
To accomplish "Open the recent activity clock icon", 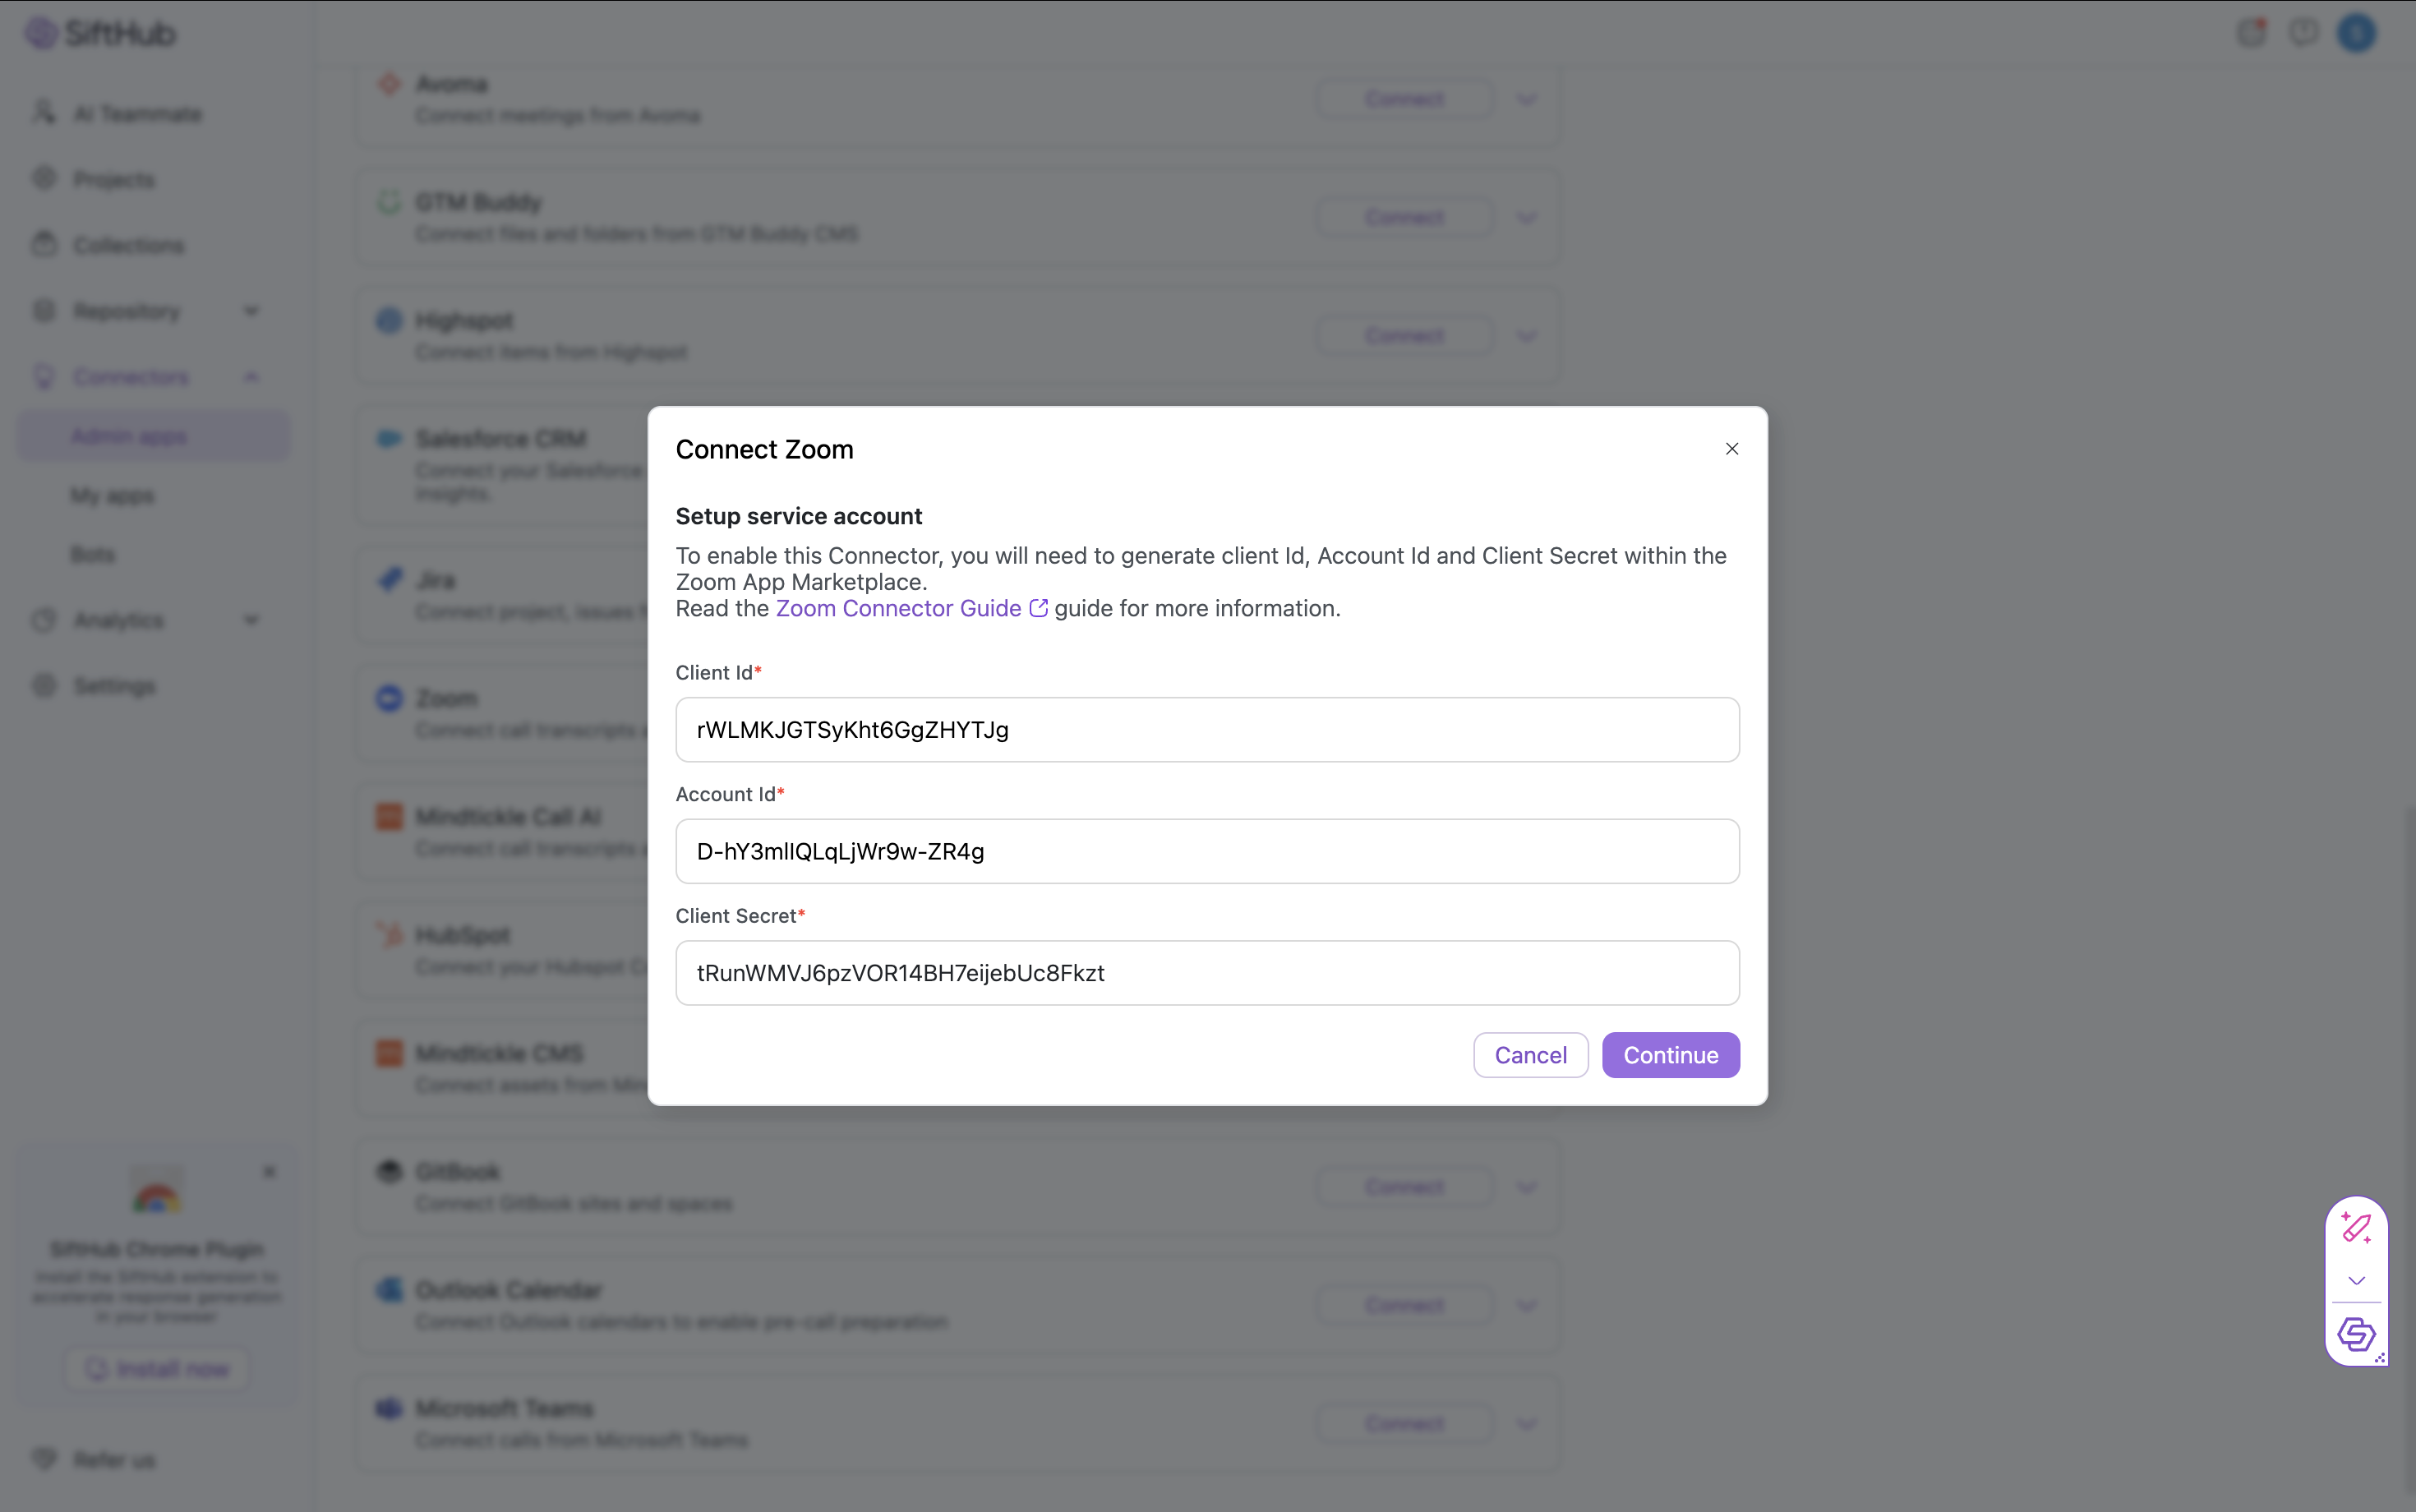I will [2304, 32].
